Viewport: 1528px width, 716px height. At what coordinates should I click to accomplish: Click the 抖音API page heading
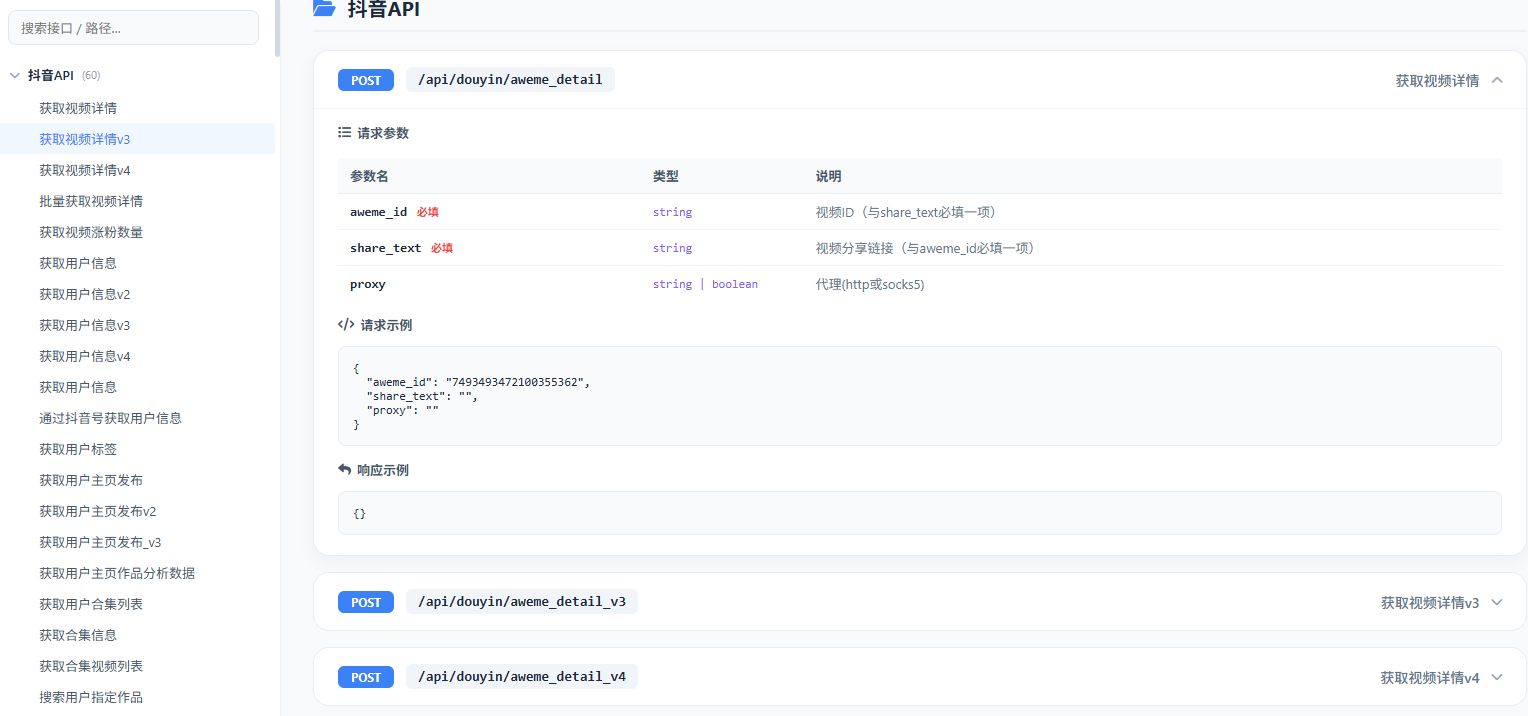[383, 9]
